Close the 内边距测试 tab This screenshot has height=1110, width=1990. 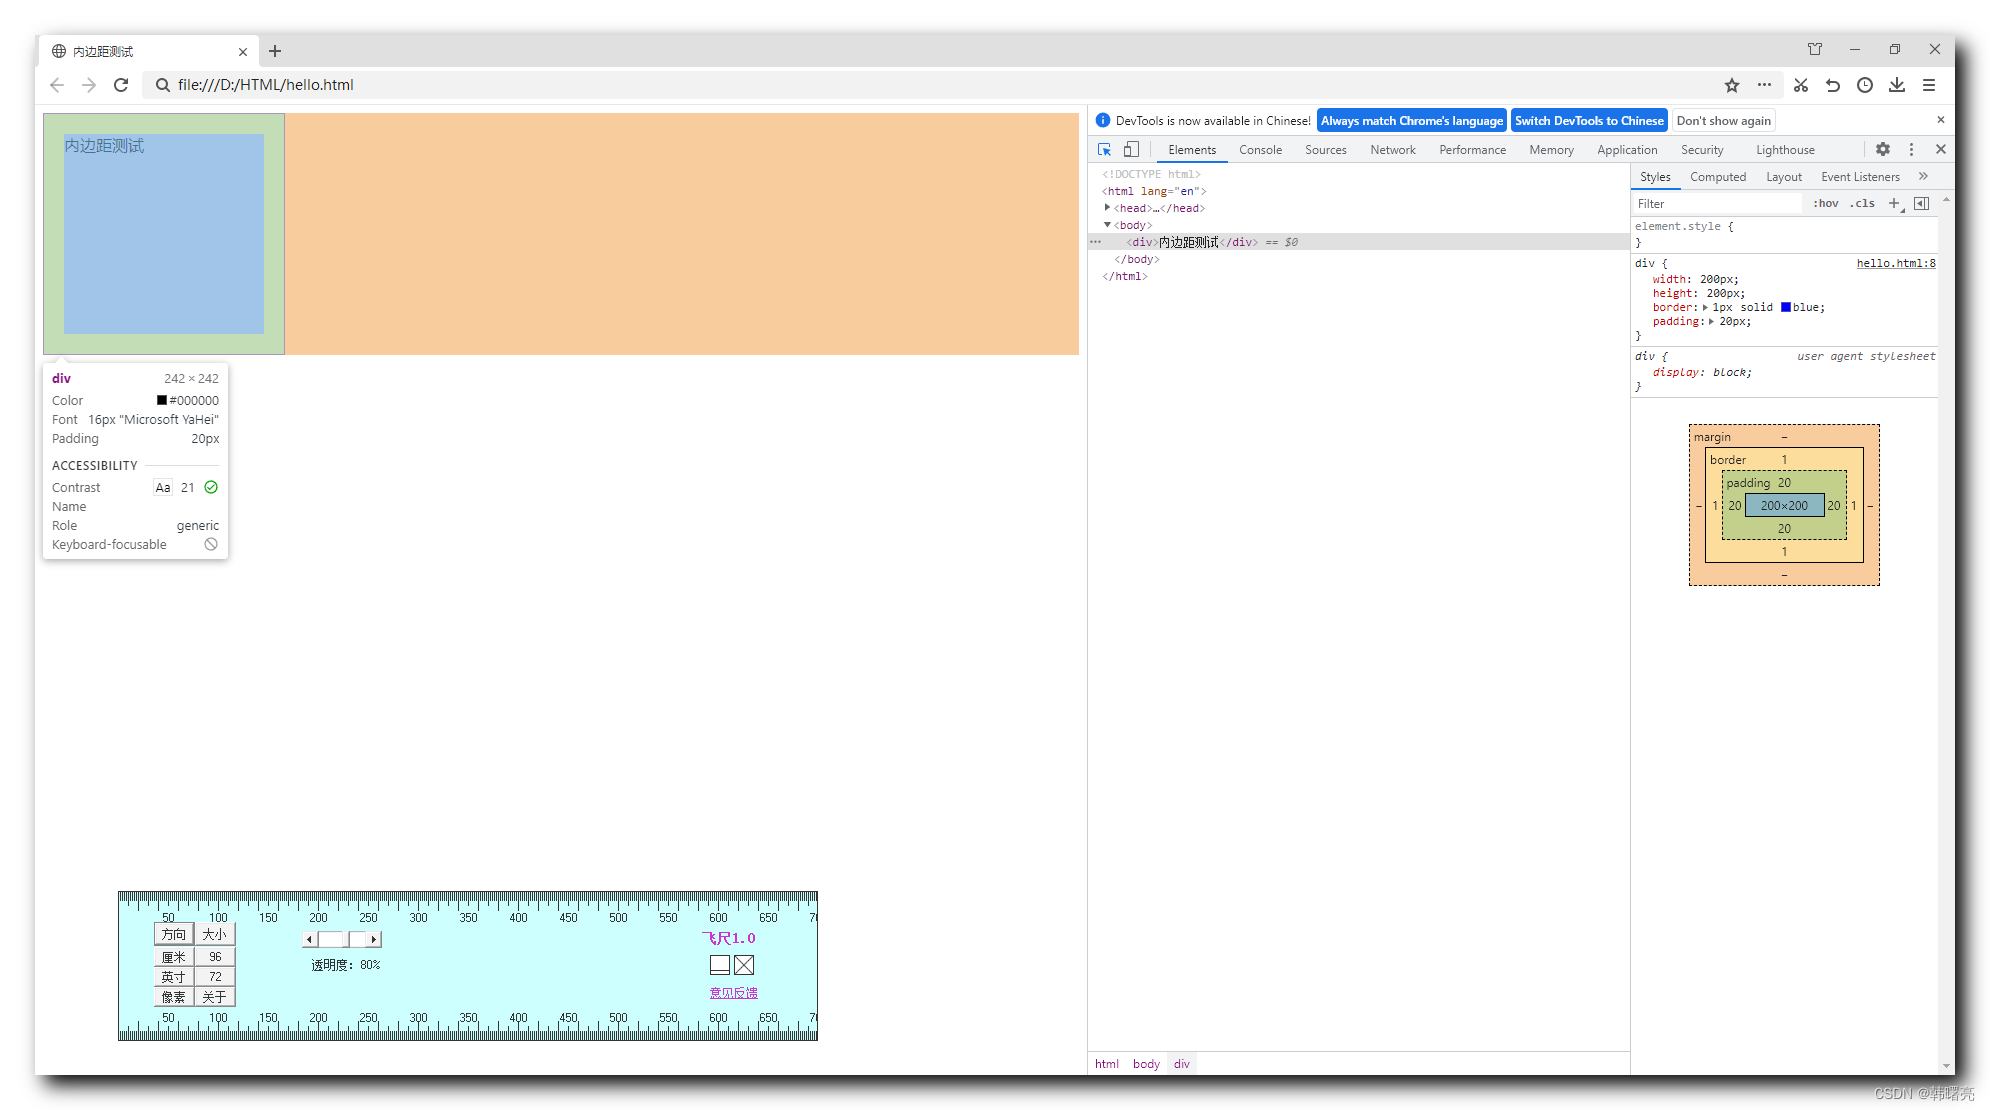coord(243,52)
